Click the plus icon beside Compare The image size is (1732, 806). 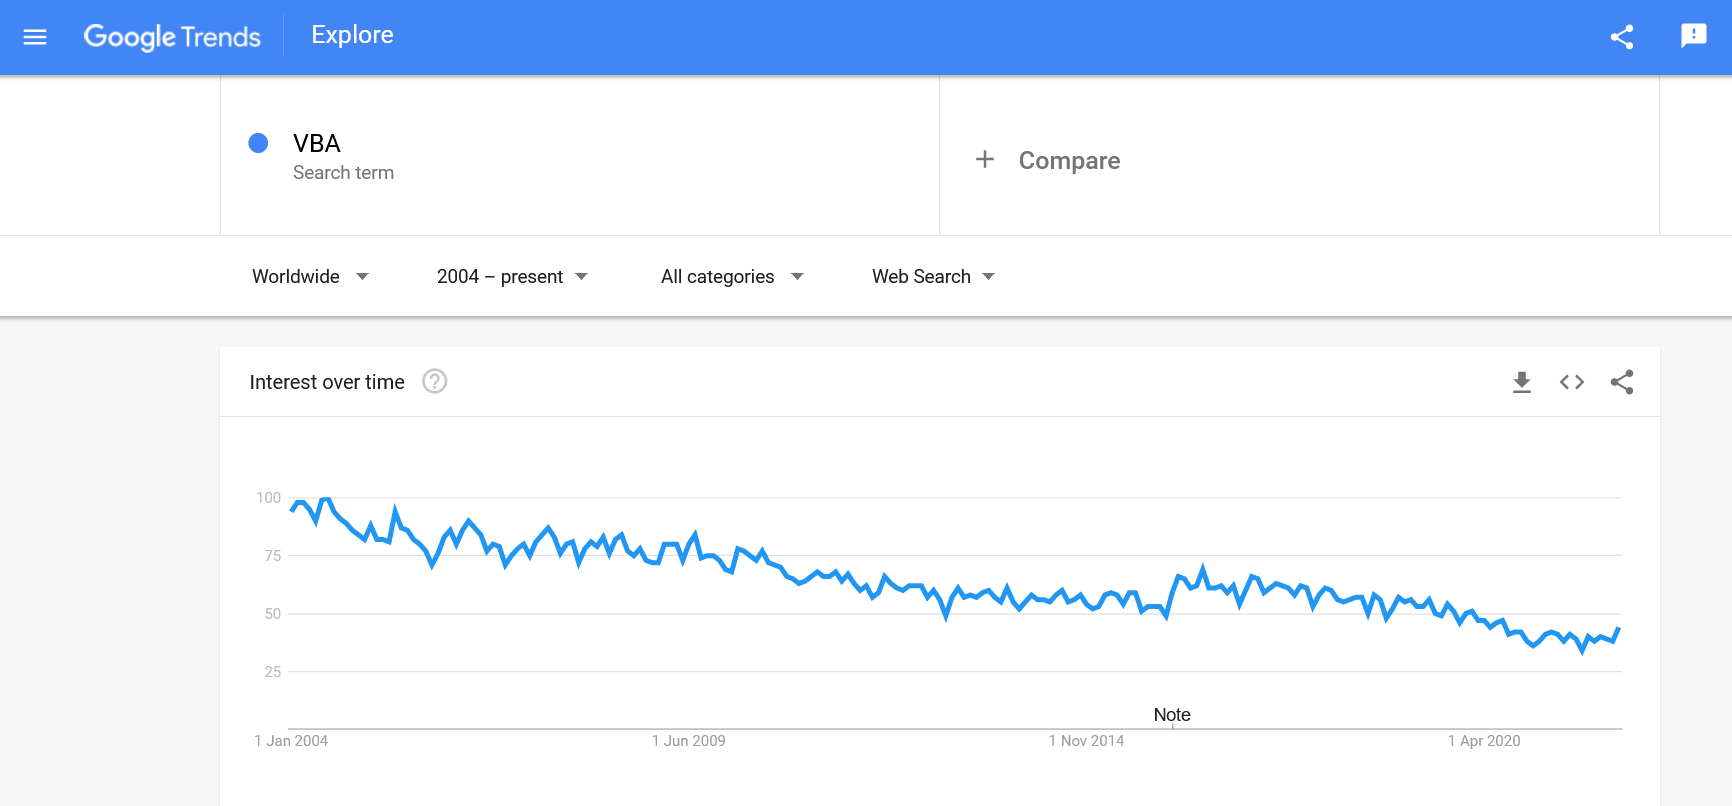985,160
